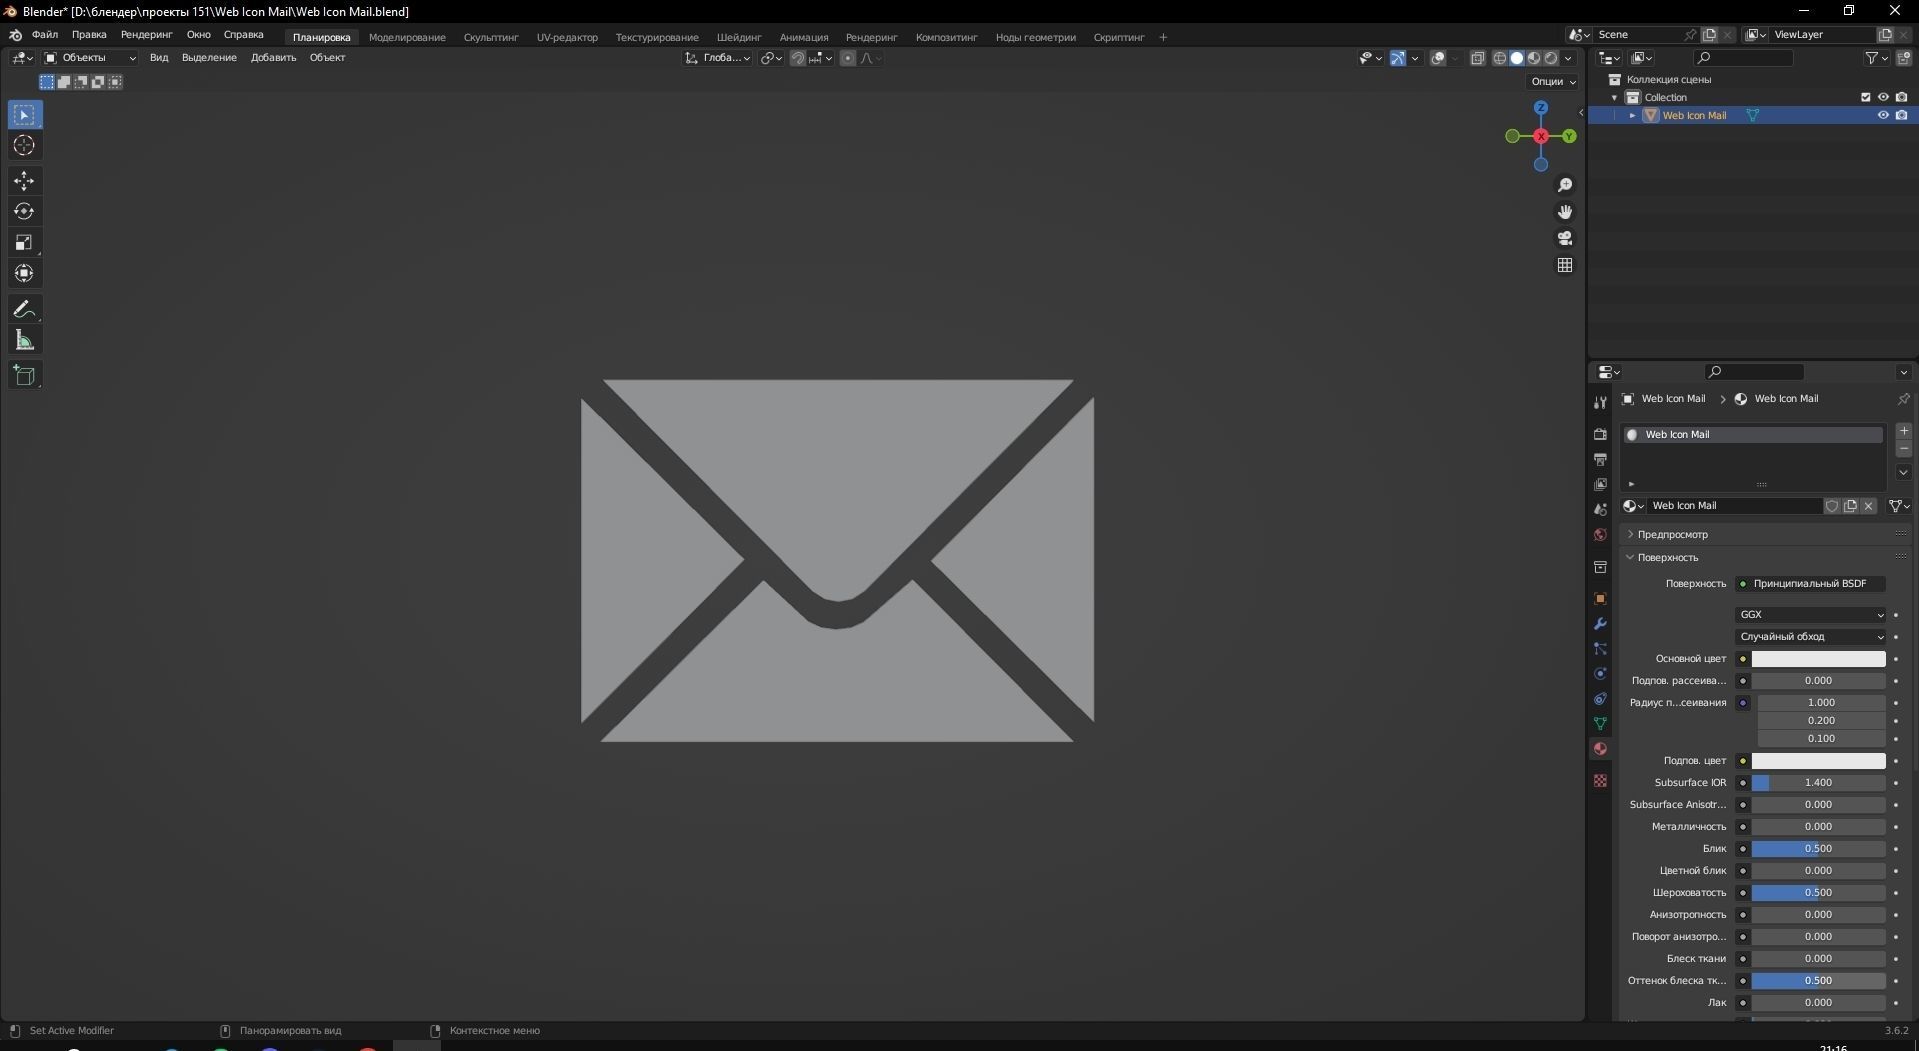The height and width of the screenshot is (1051, 1919).
Task: Hide Web Icon Mail object eye icon
Action: click(x=1883, y=115)
